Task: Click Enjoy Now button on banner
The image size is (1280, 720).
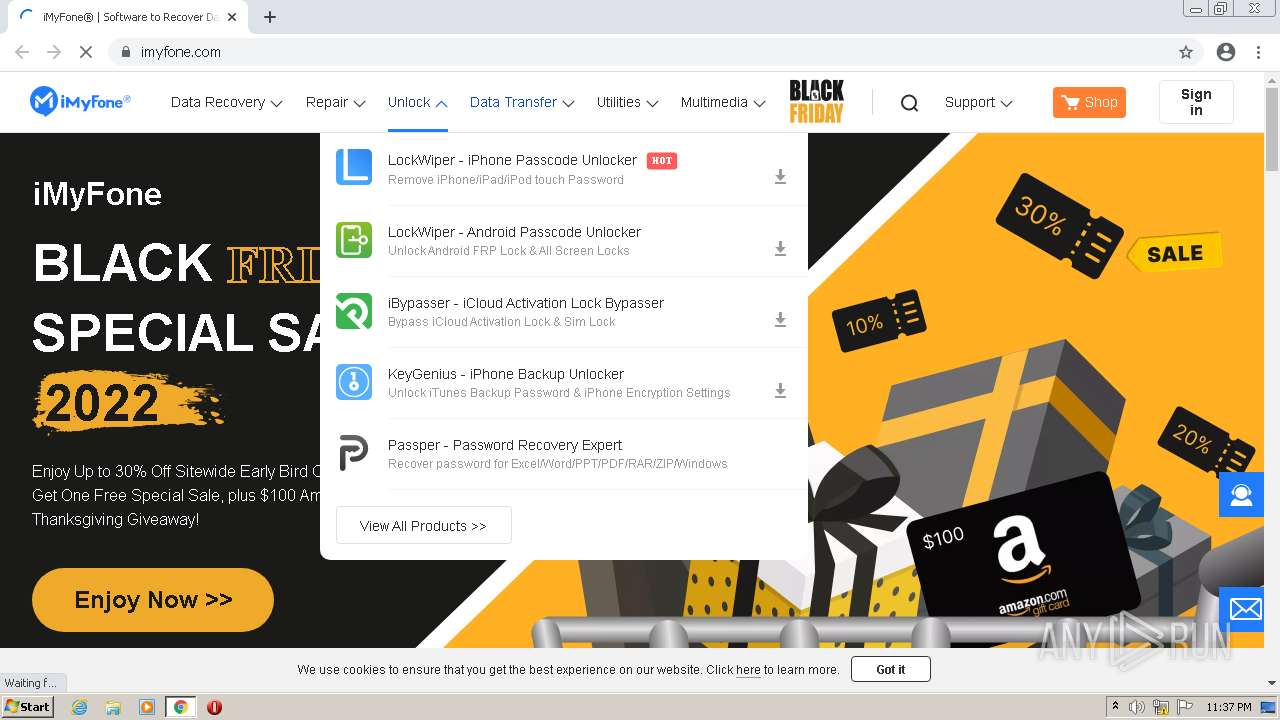Action: coord(153,600)
